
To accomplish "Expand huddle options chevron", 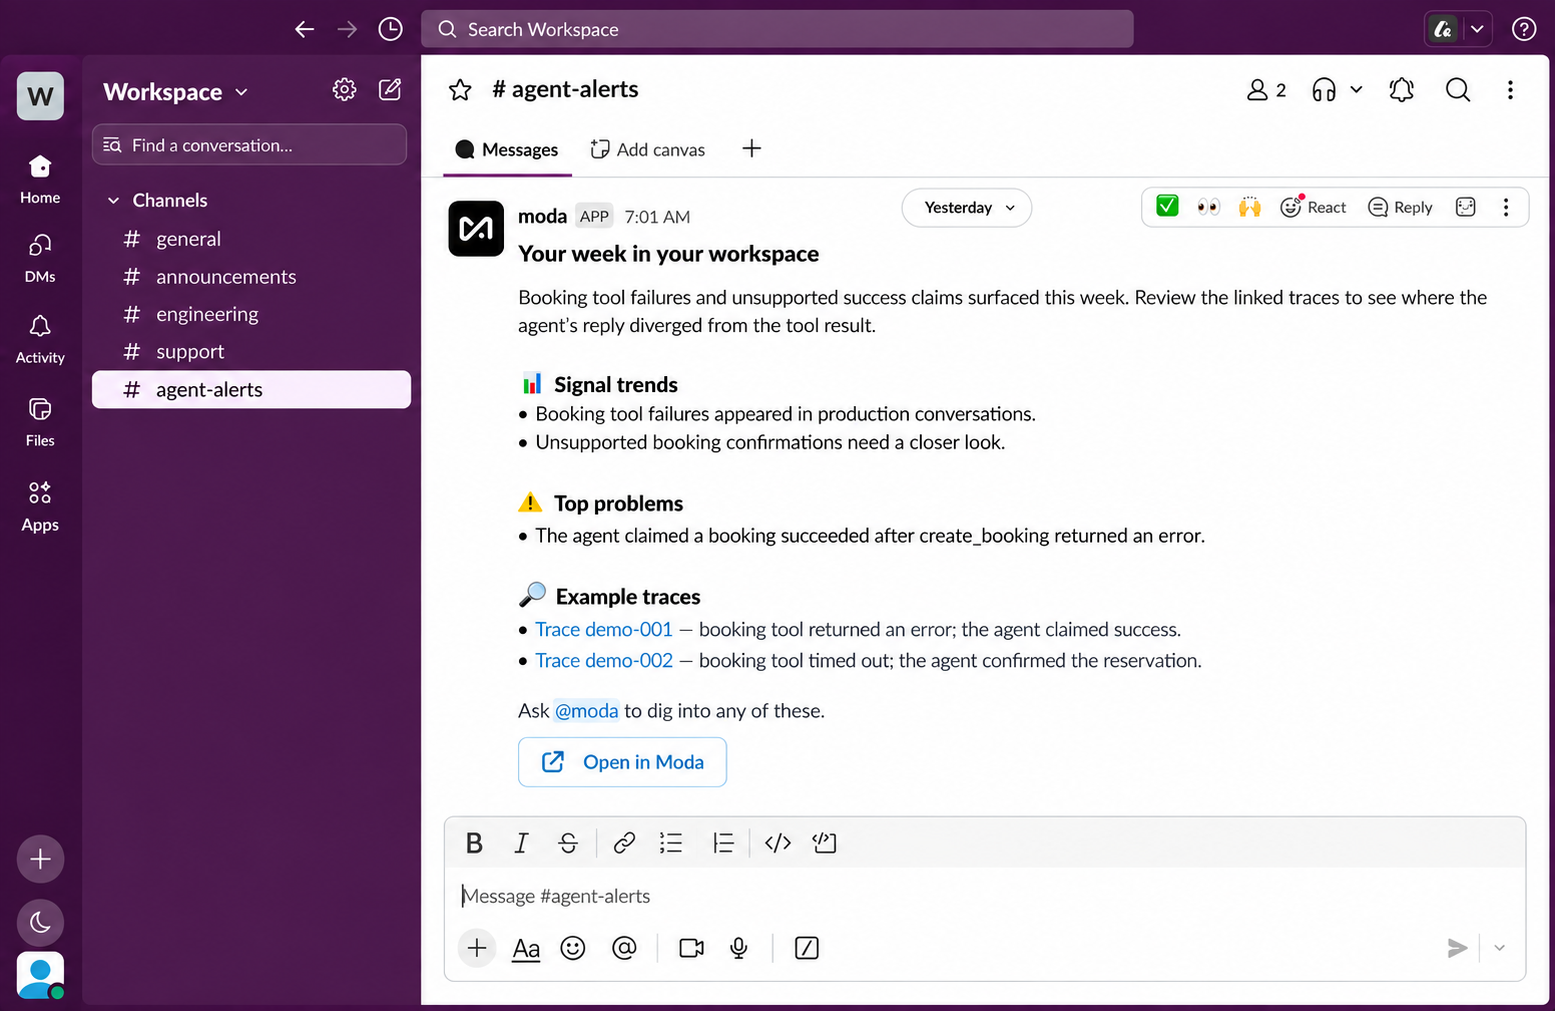I will [1356, 90].
